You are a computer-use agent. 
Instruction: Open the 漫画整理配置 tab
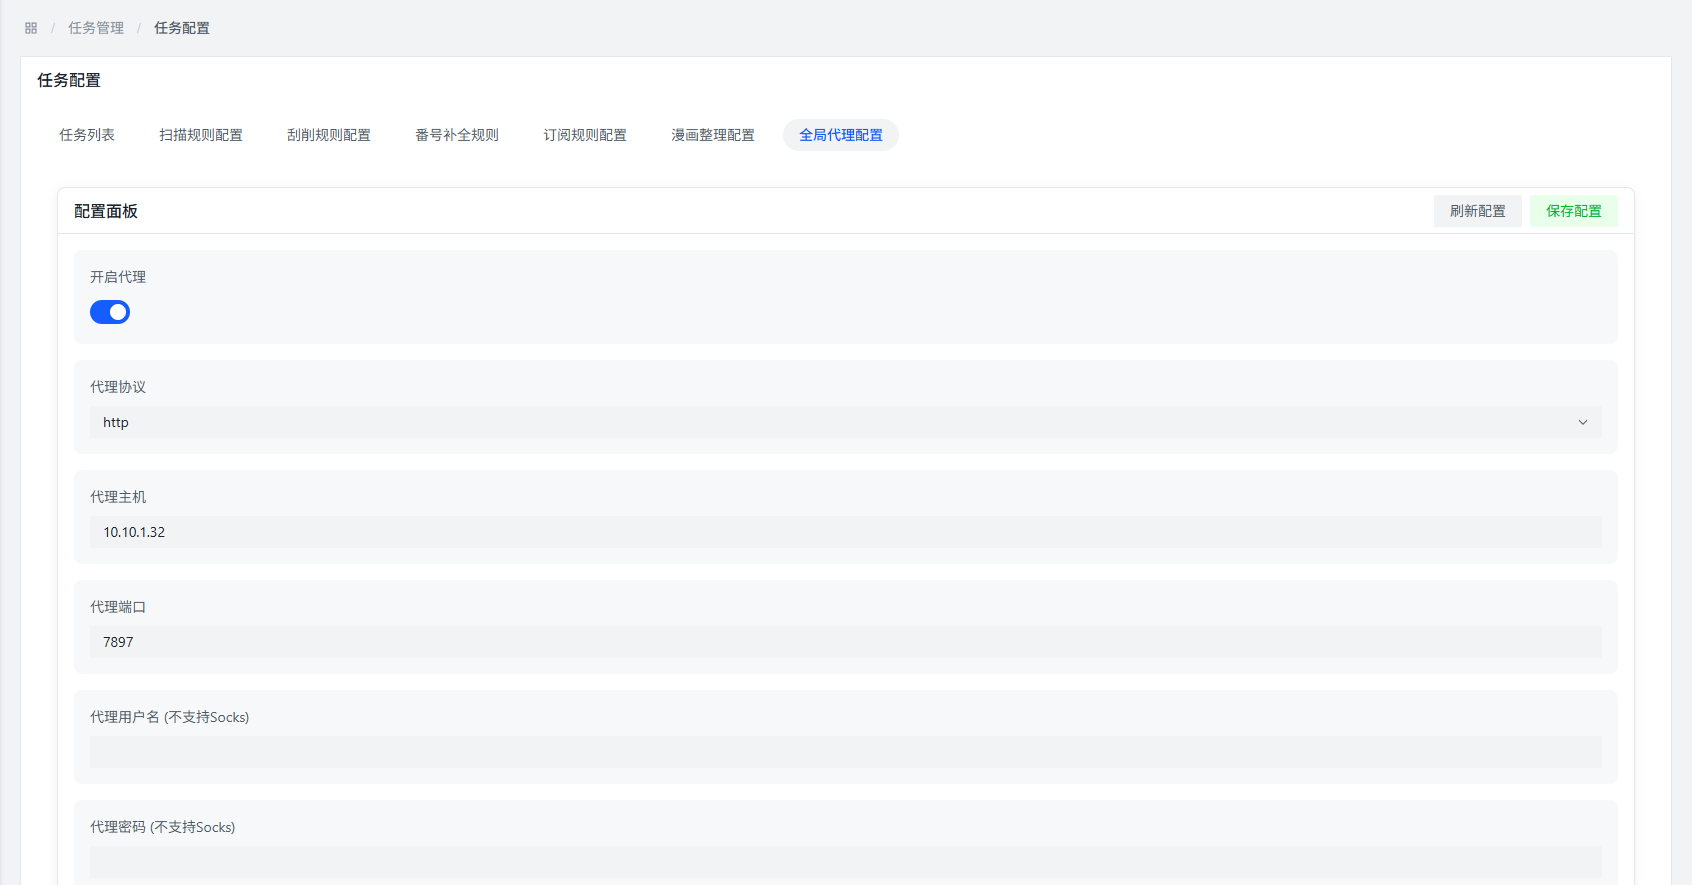(x=713, y=135)
